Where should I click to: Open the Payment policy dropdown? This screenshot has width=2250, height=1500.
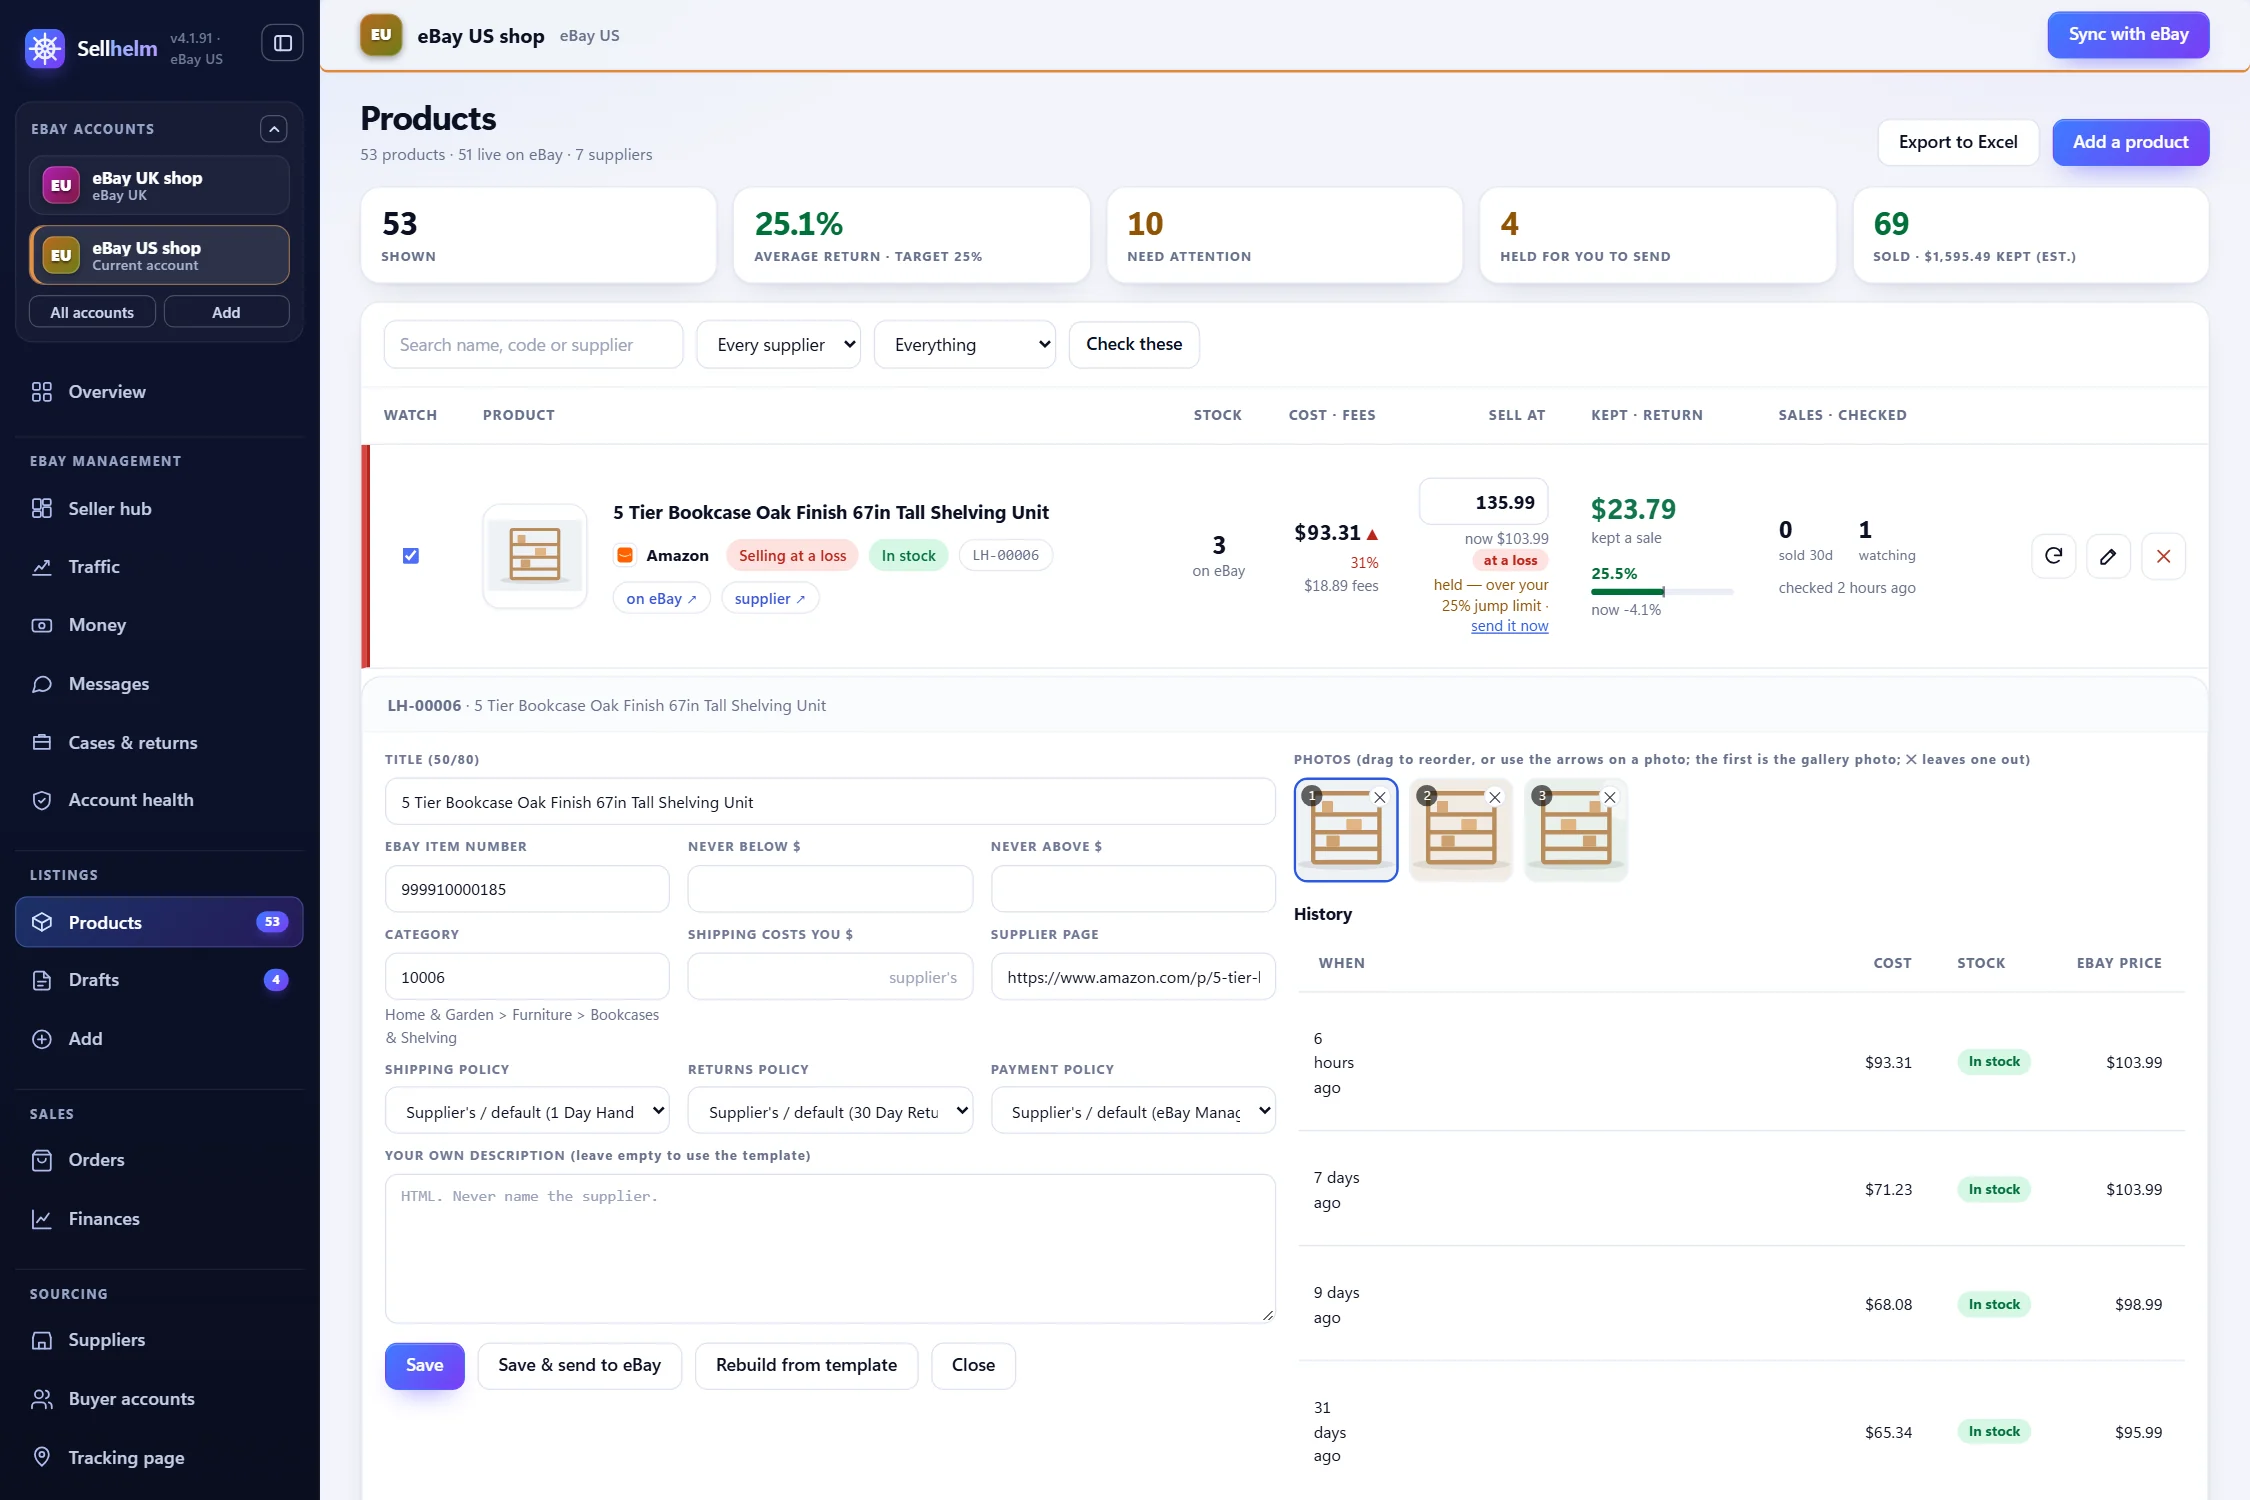click(x=1133, y=1111)
